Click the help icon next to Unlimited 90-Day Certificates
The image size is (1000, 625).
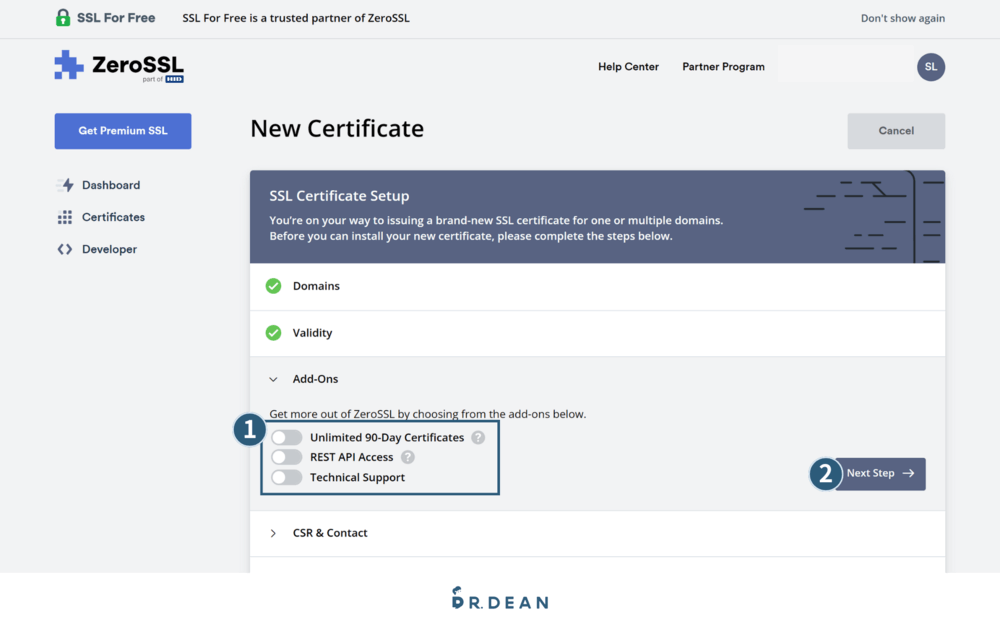point(478,437)
